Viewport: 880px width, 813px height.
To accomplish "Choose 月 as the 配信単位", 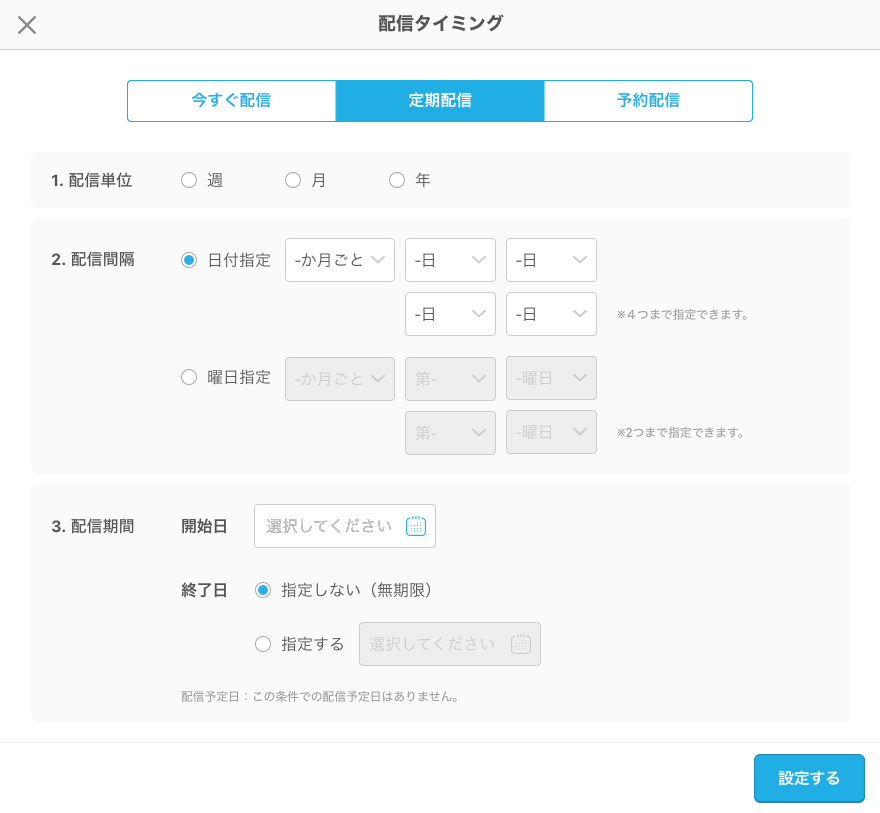I will (293, 180).
